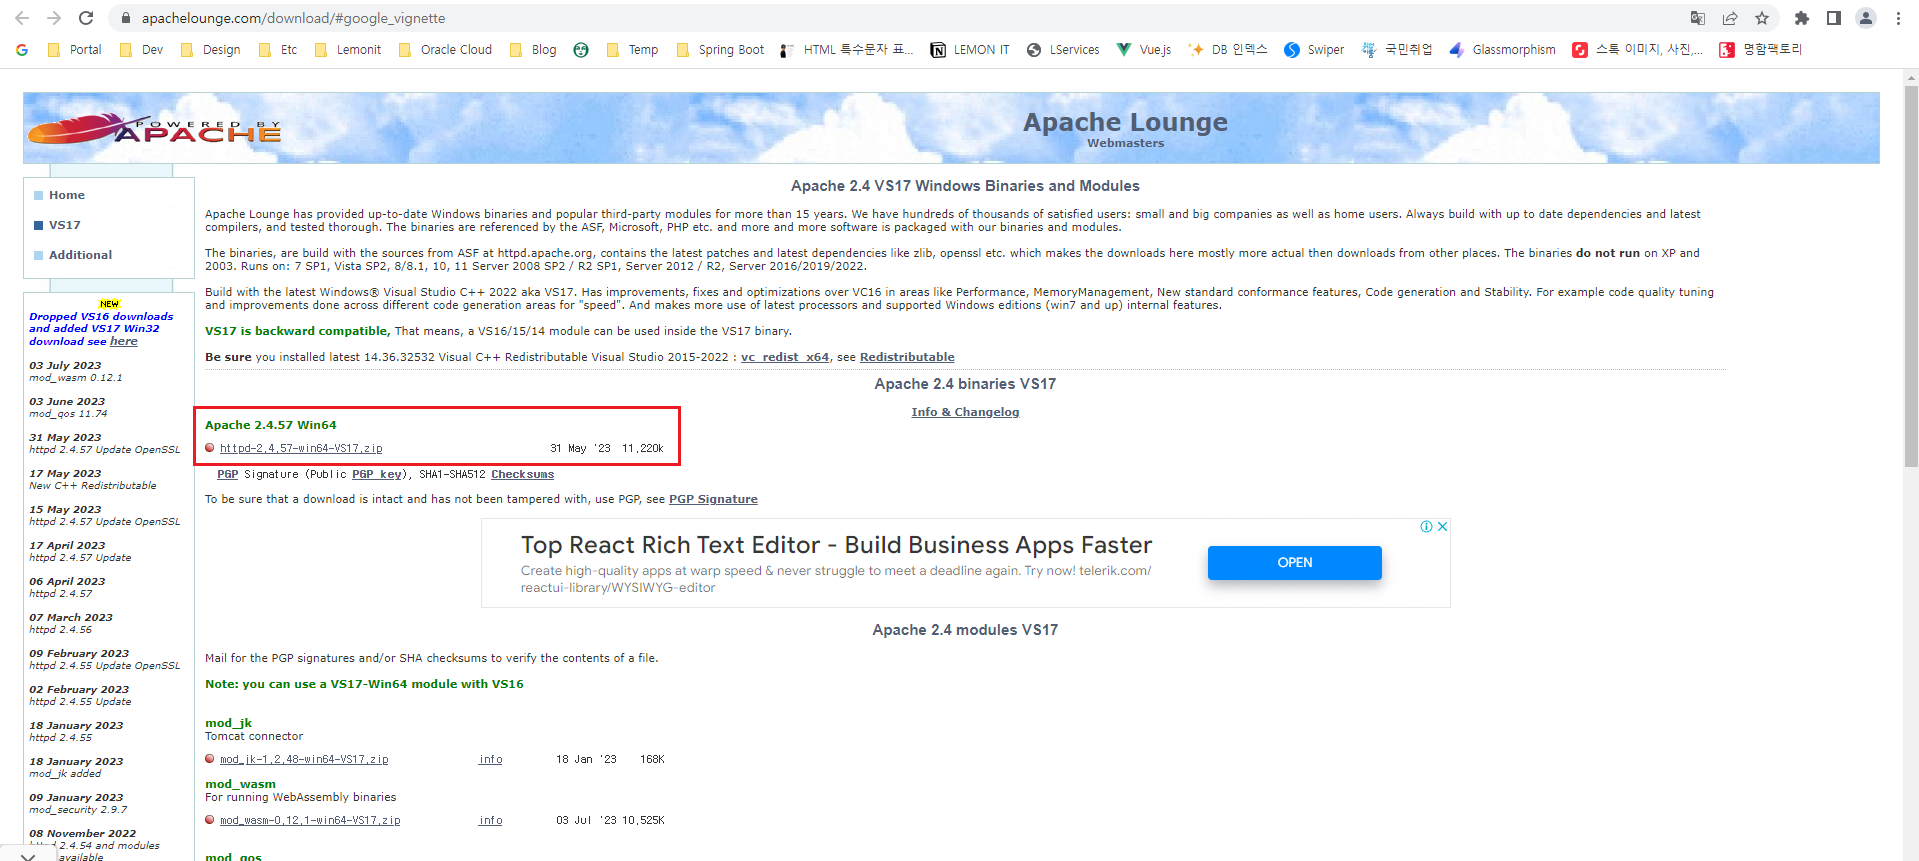The width and height of the screenshot is (1919, 861).
Task: Open the PGP Signature link
Action: (x=713, y=499)
